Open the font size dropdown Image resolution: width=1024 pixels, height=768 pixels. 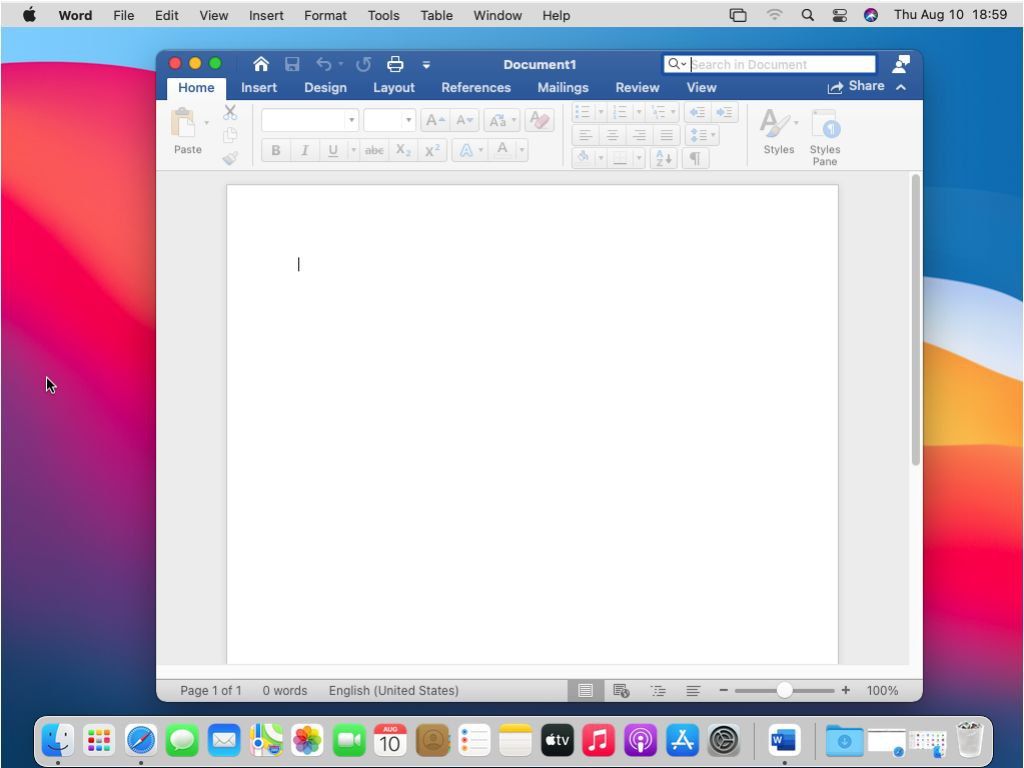click(408, 121)
